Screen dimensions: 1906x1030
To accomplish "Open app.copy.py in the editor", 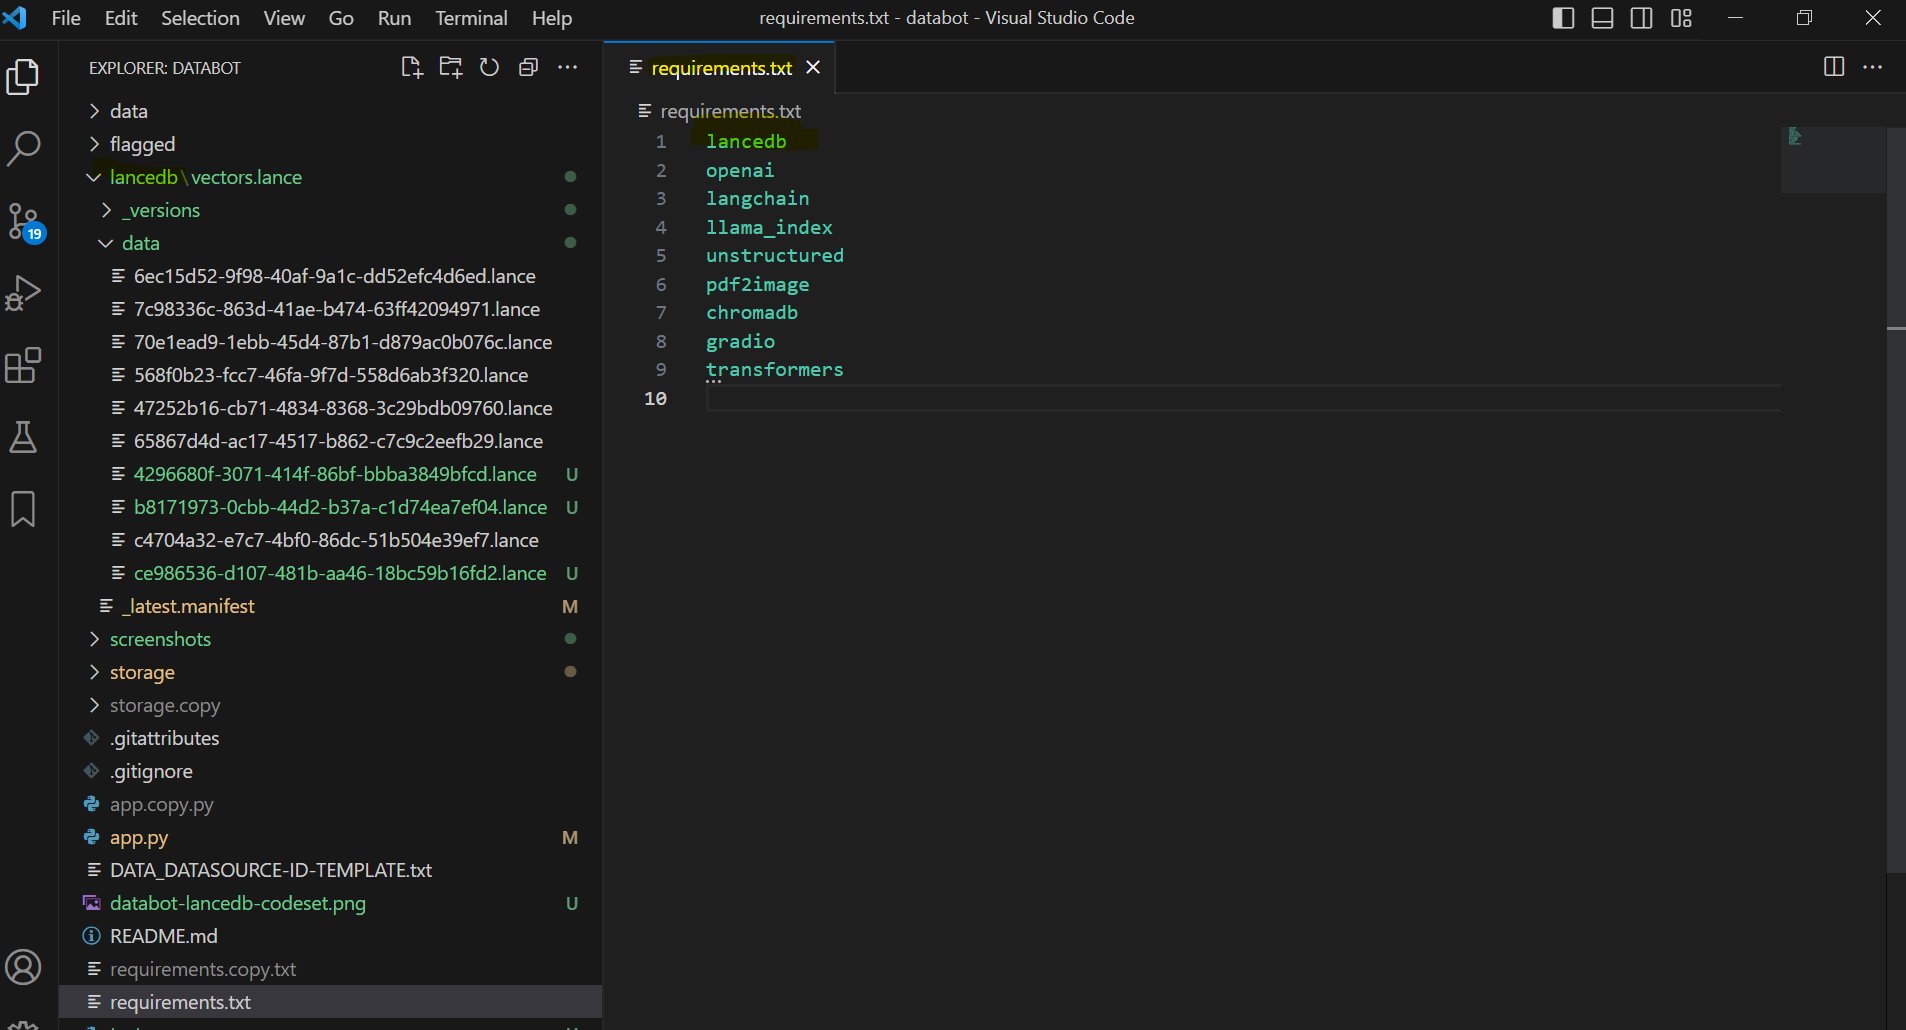I will tap(330, 804).
